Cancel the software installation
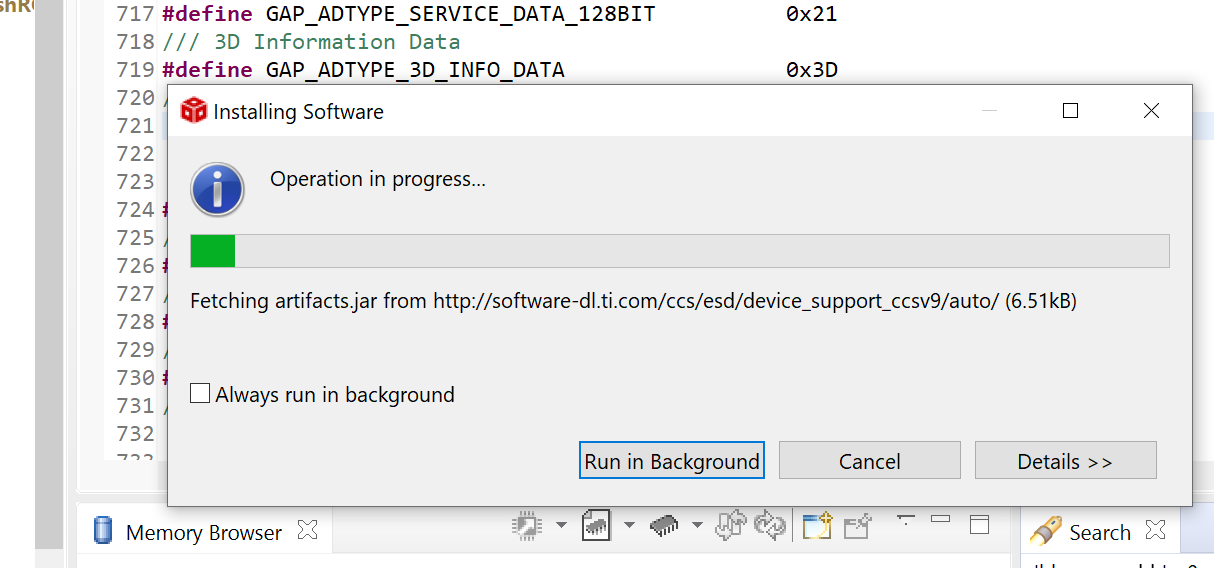This screenshot has width=1214, height=568. pos(869,461)
